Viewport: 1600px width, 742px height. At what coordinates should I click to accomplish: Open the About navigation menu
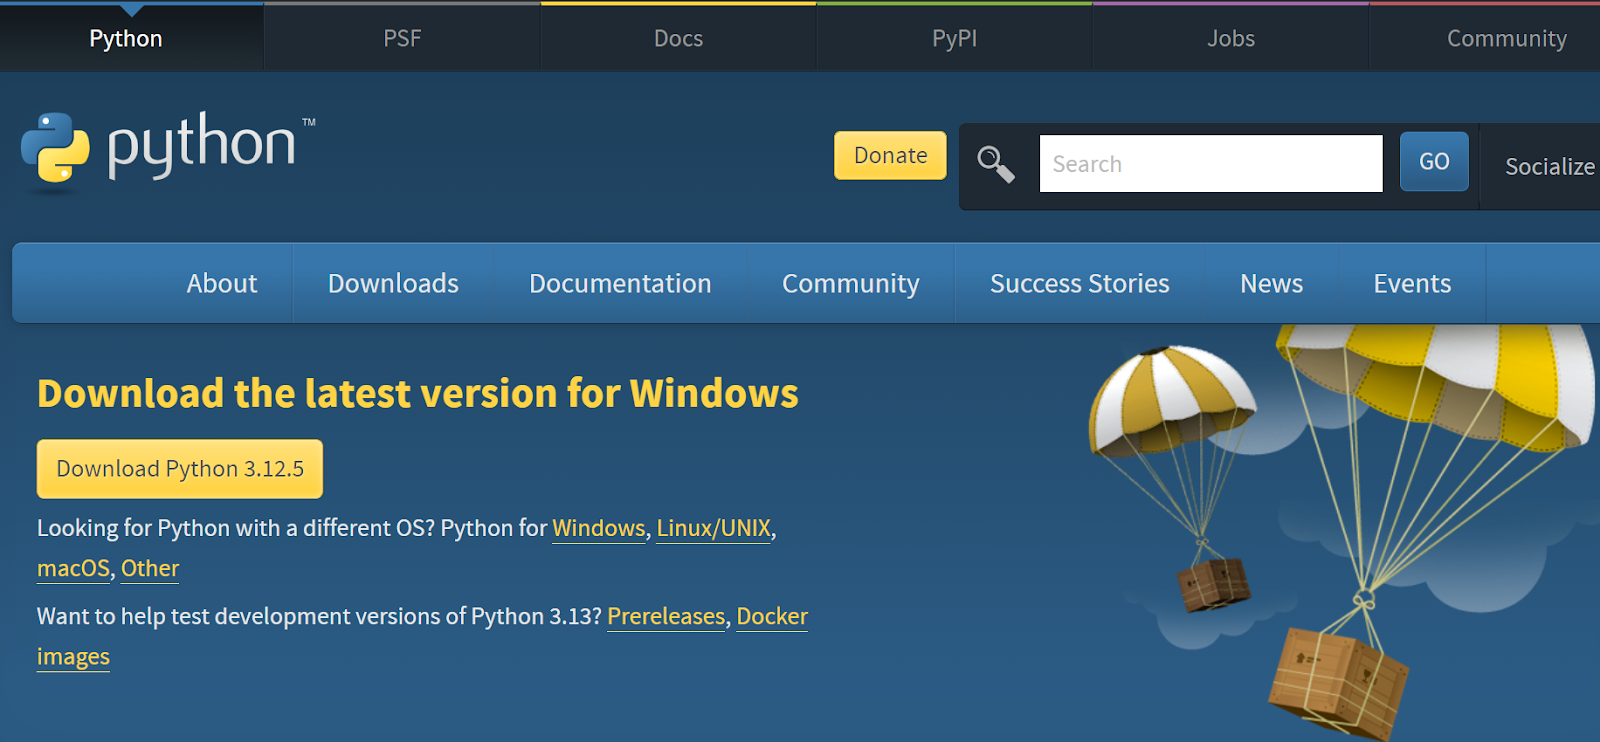pos(222,283)
